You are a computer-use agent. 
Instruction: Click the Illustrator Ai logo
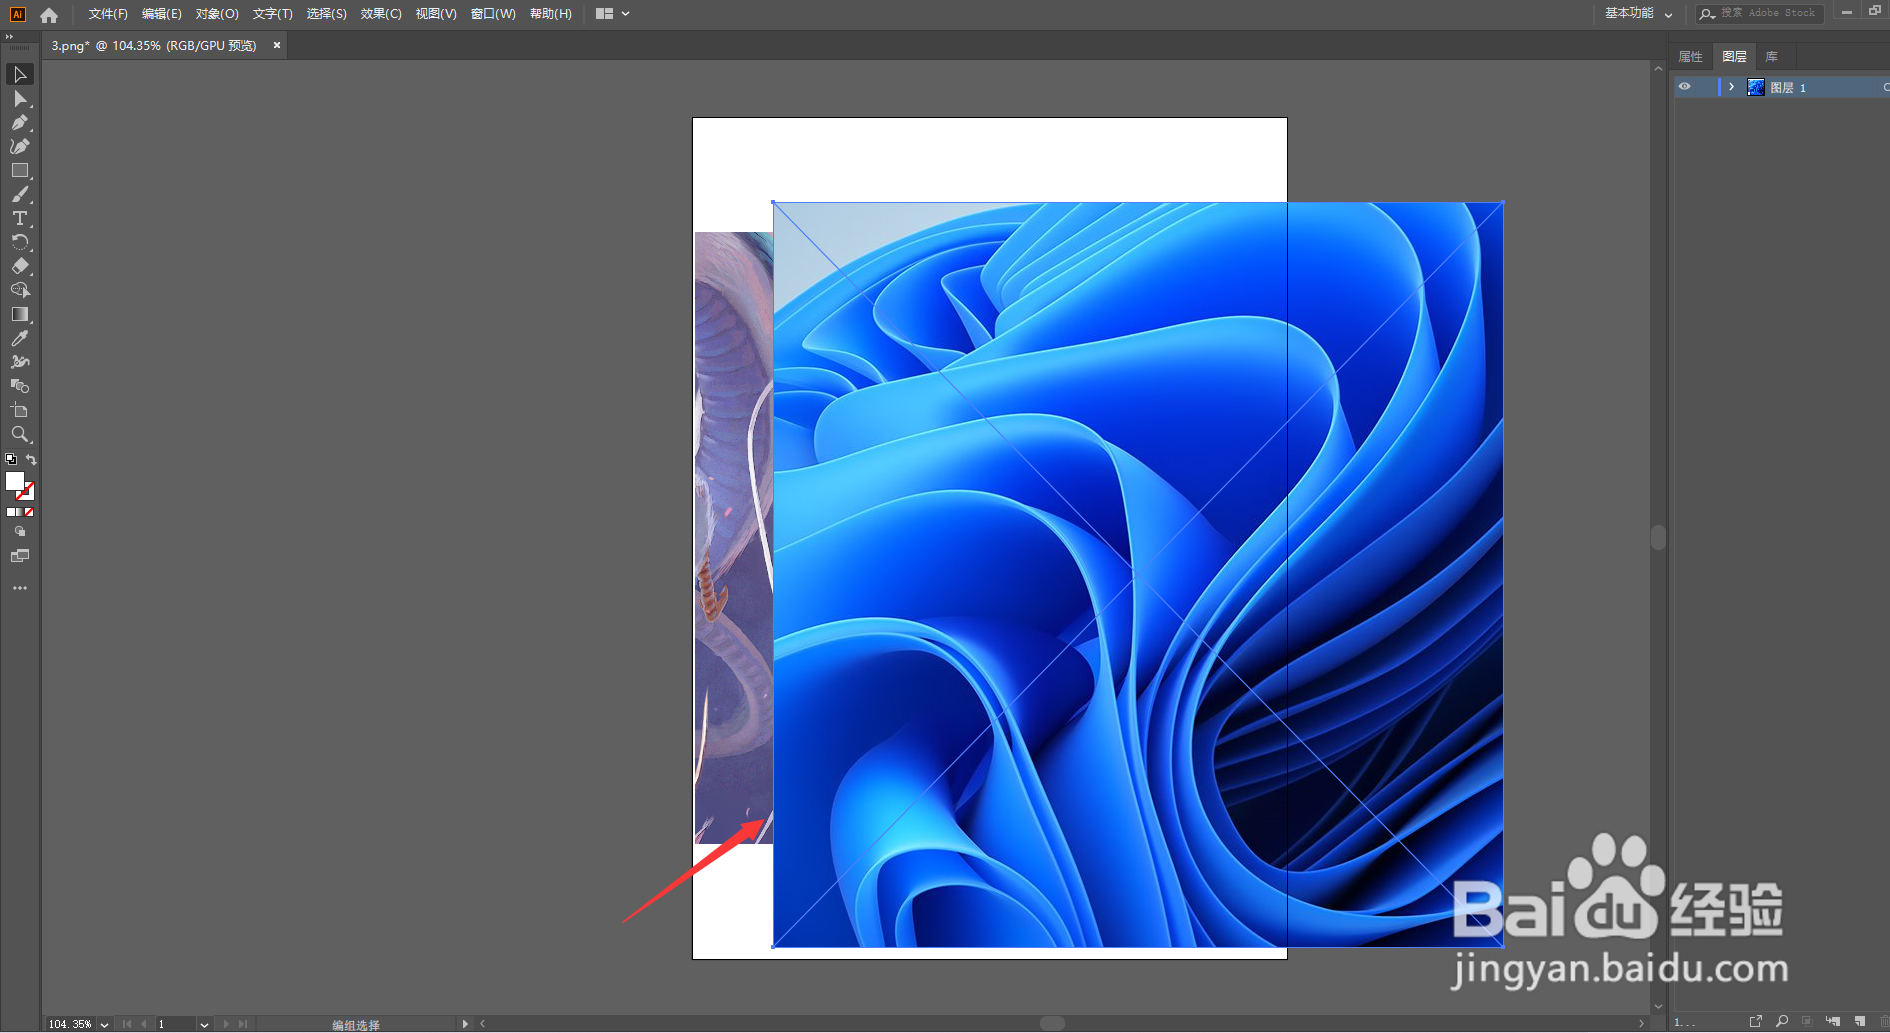pos(17,14)
